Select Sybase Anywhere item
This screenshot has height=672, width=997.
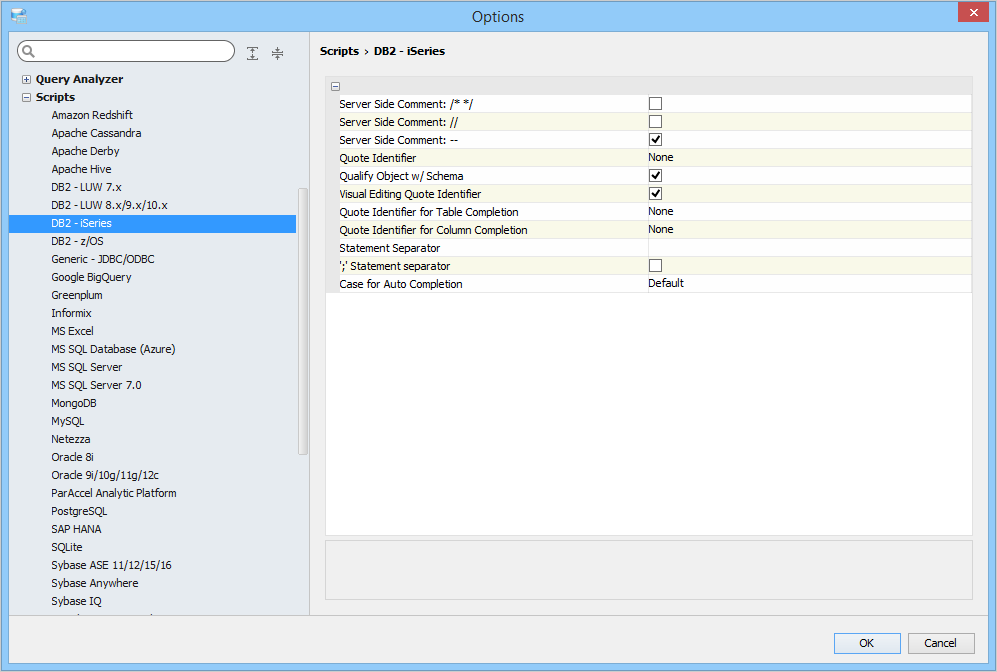95,584
